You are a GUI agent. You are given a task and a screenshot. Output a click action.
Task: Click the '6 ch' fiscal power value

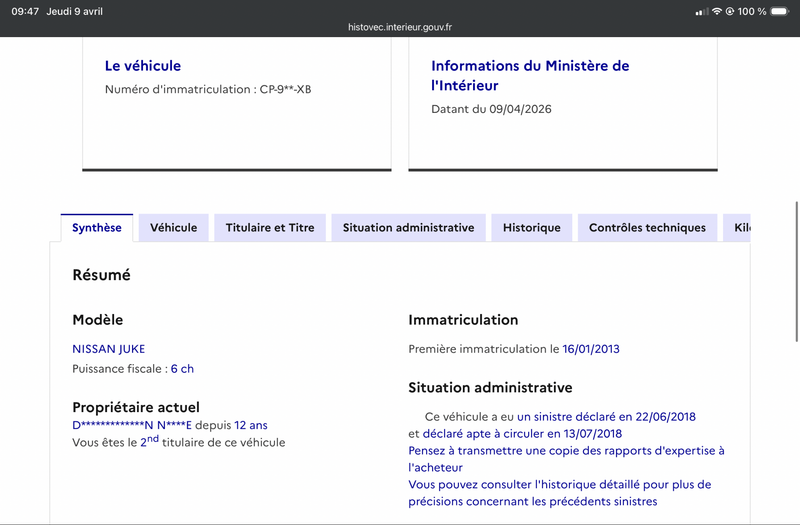pos(182,369)
